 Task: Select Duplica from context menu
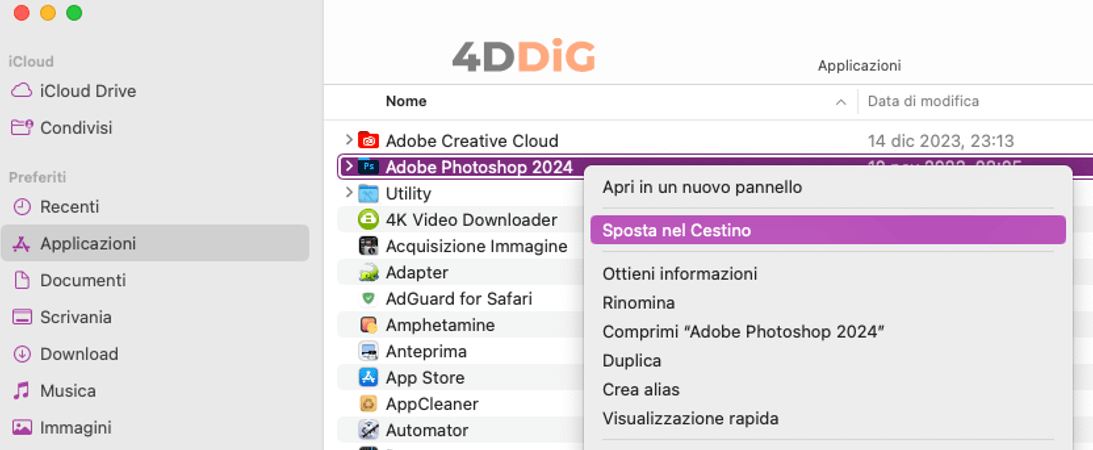[x=632, y=361]
